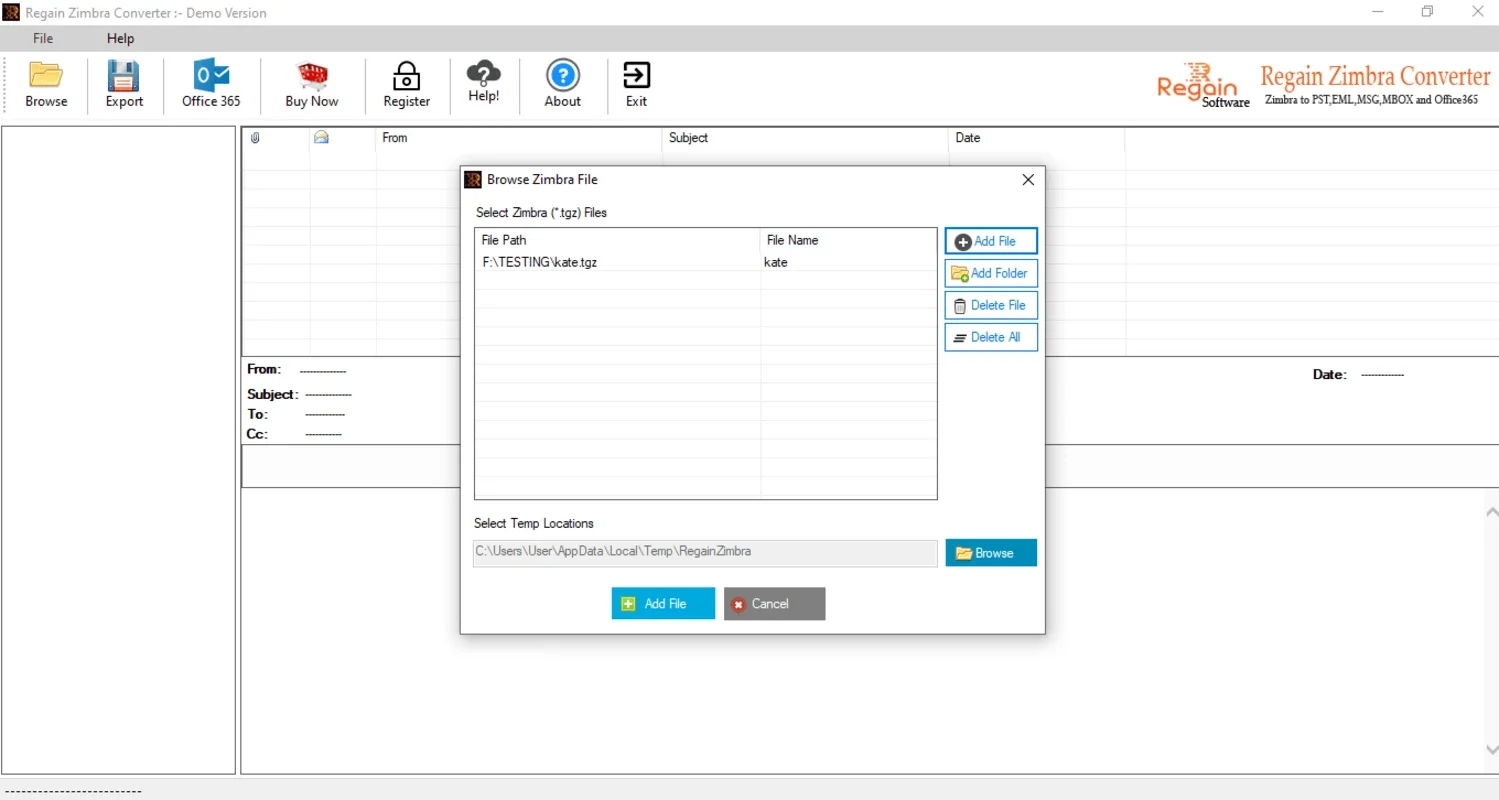The height and width of the screenshot is (800, 1499).
Task: Click the Browse Zimbra File dialog title icon
Action: pos(474,180)
